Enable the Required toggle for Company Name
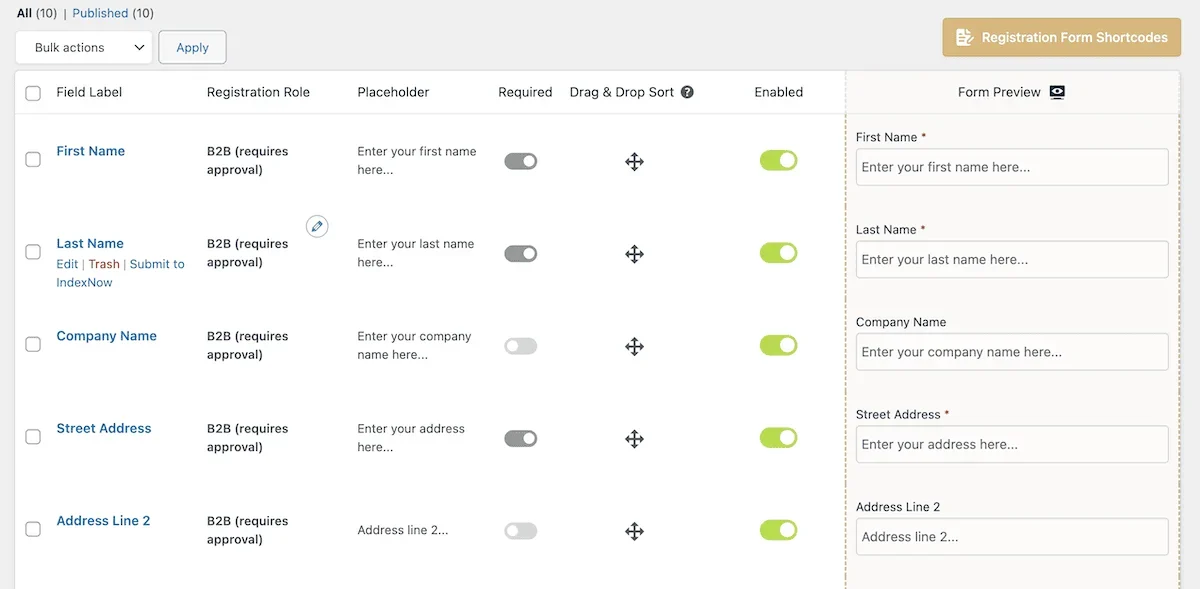Viewport: 1200px width, 589px height. coord(521,346)
